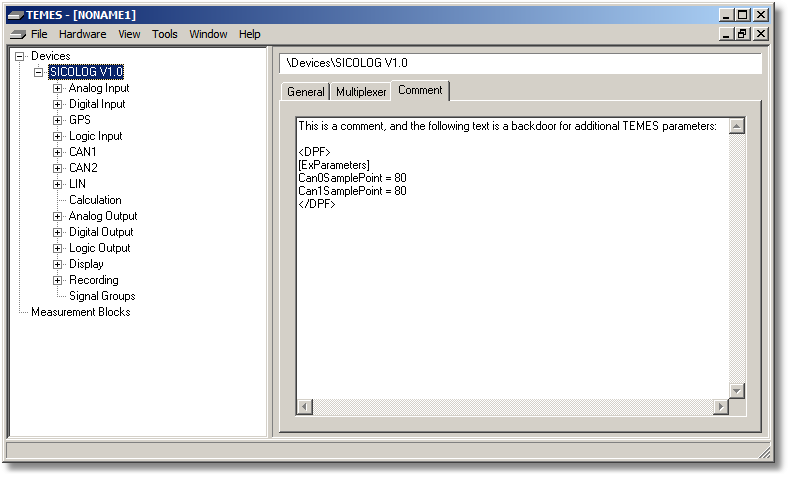This screenshot has height=477, width=789.
Task: Open the Tools menu
Action: click(x=165, y=34)
